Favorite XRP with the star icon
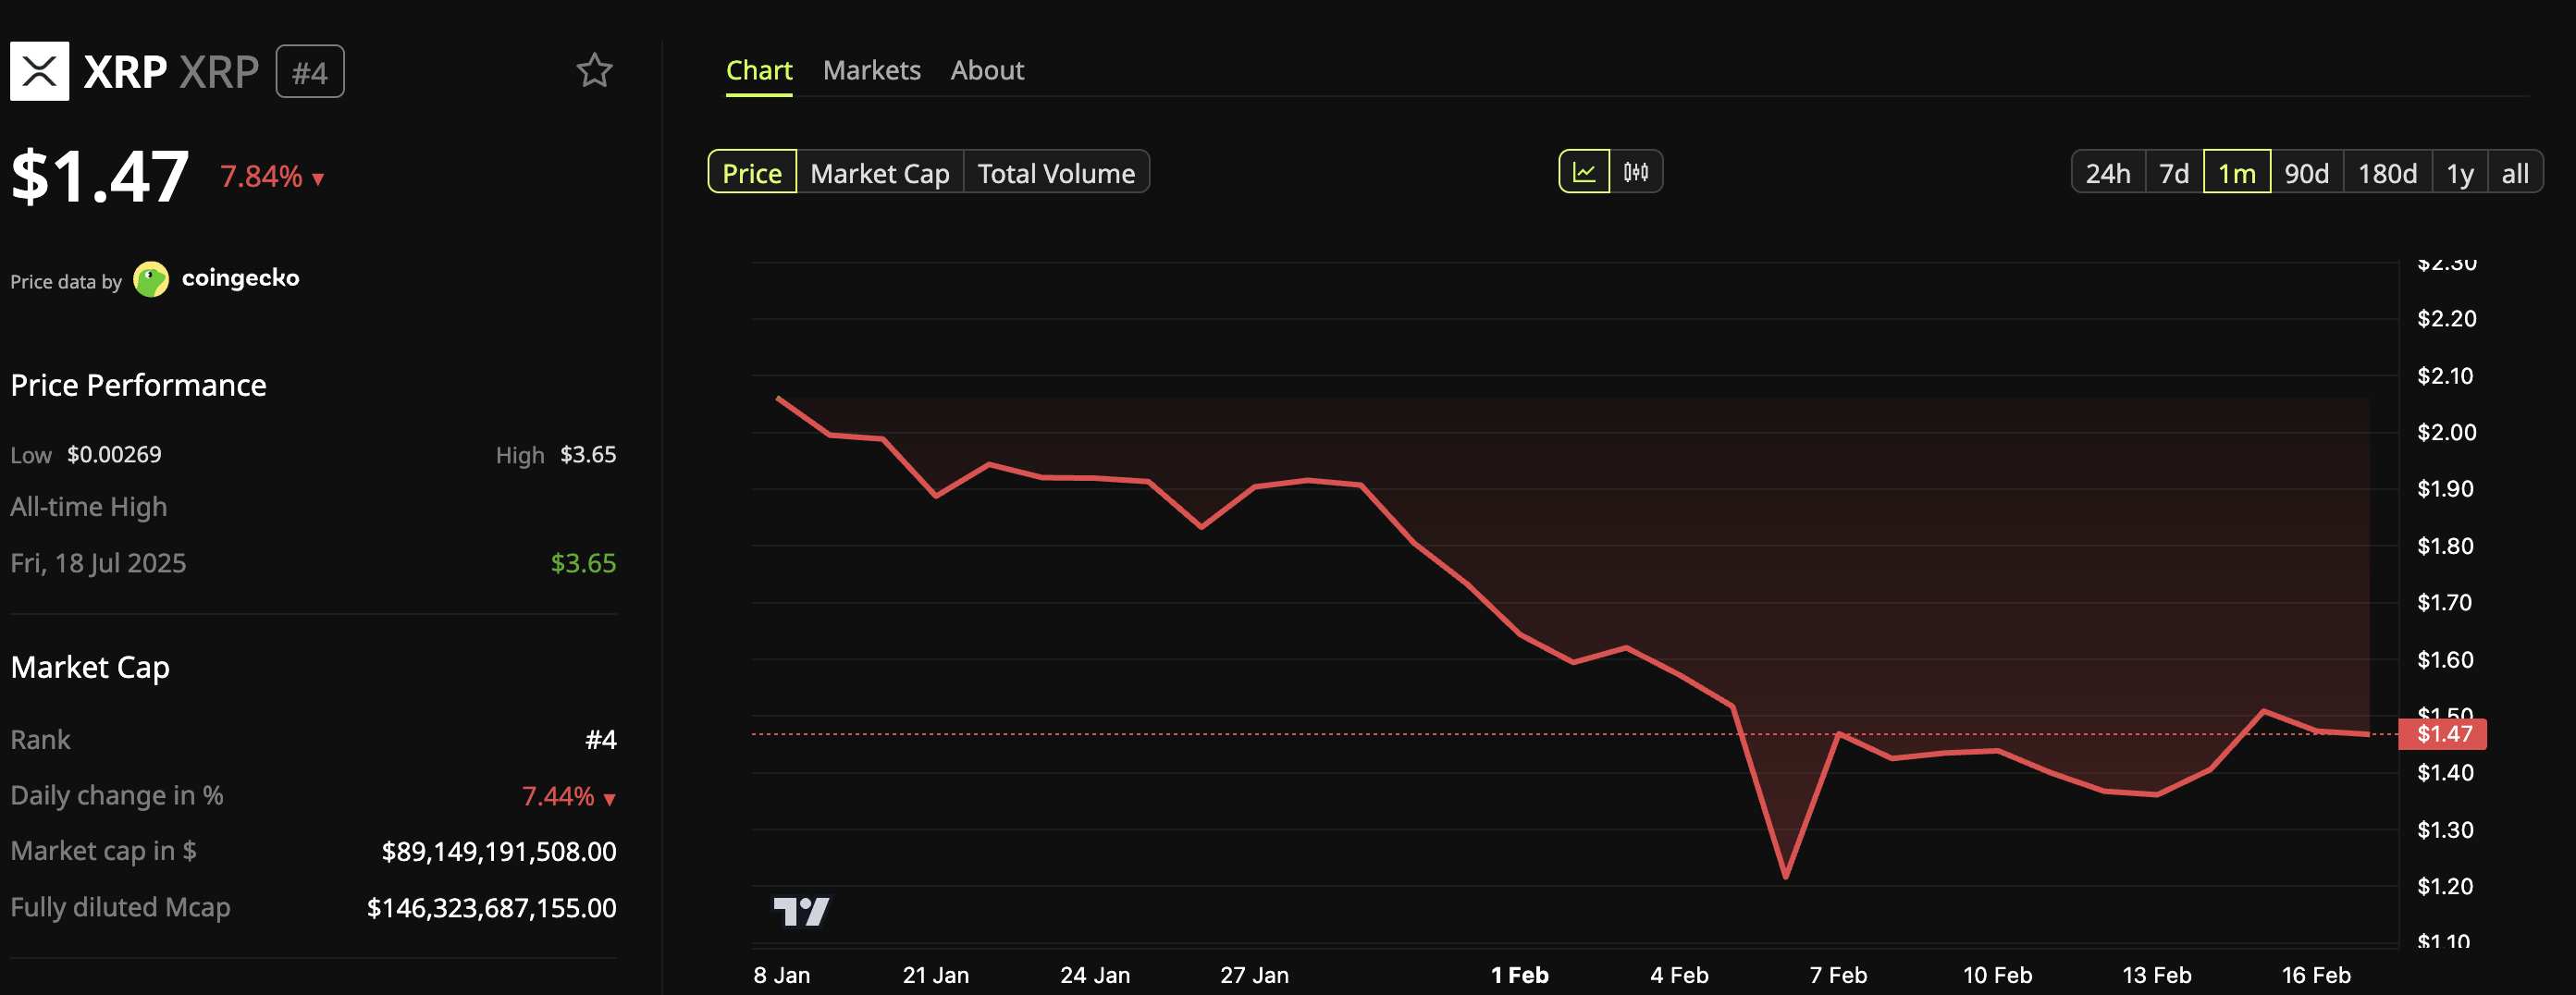 (594, 71)
